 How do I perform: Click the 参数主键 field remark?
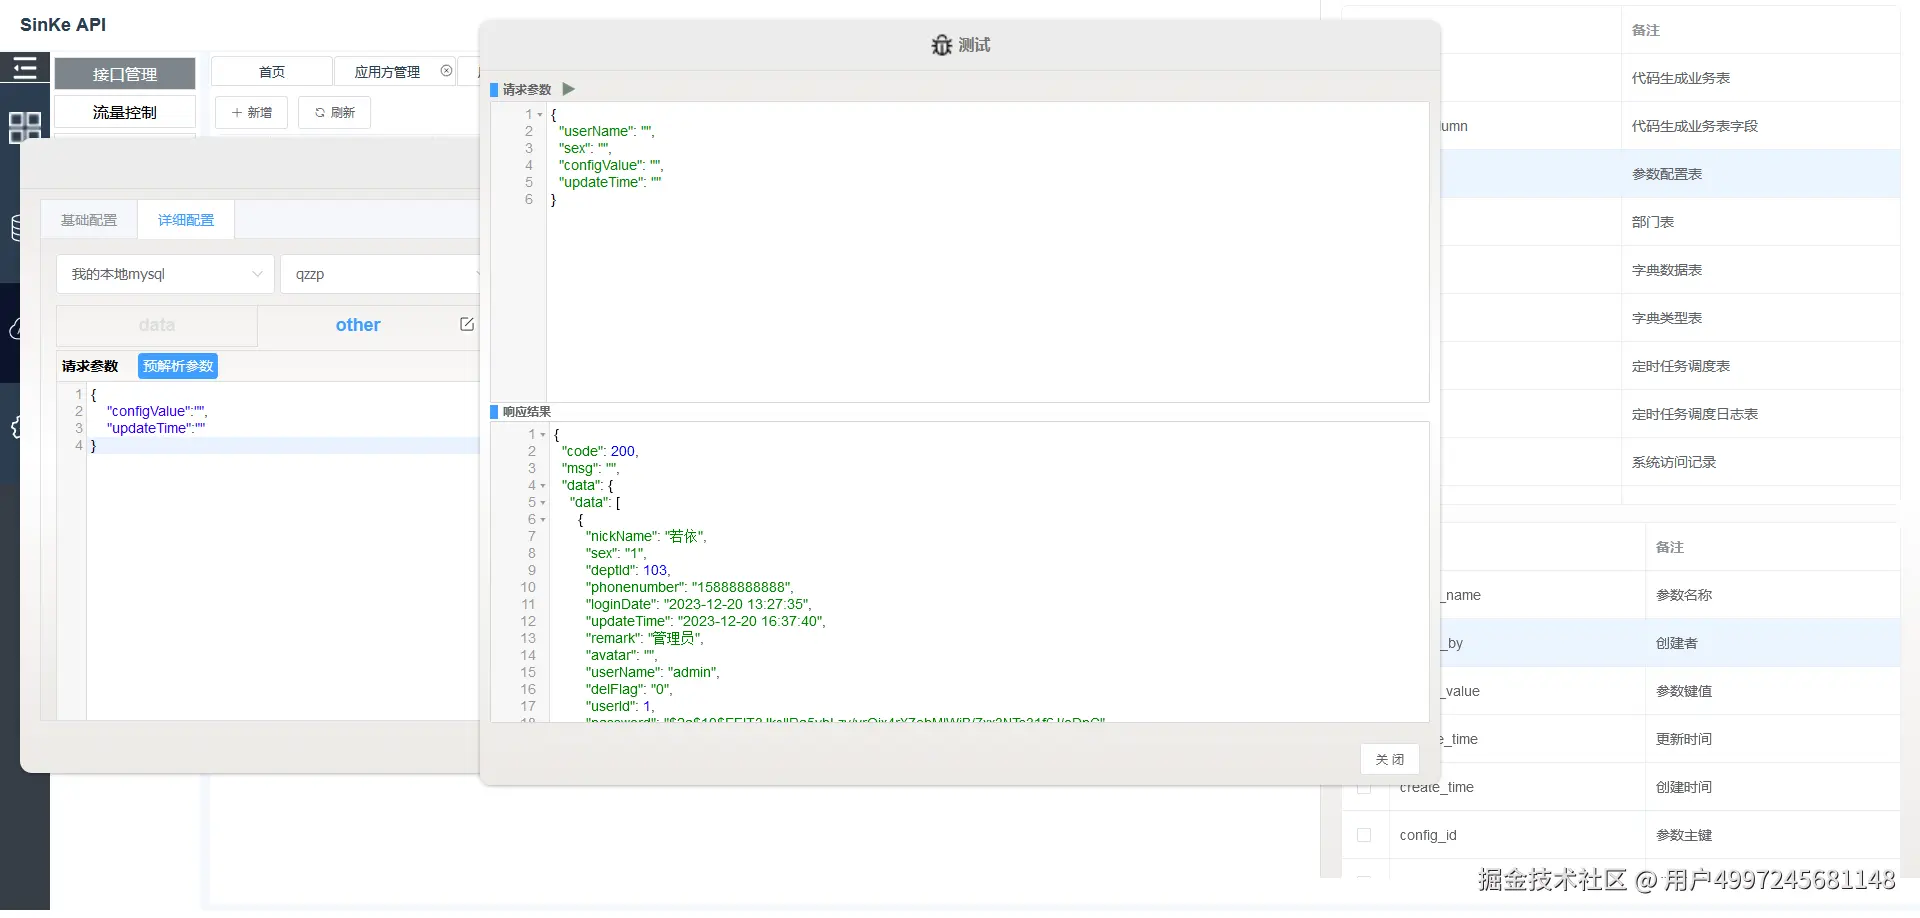click(1684, 835)
